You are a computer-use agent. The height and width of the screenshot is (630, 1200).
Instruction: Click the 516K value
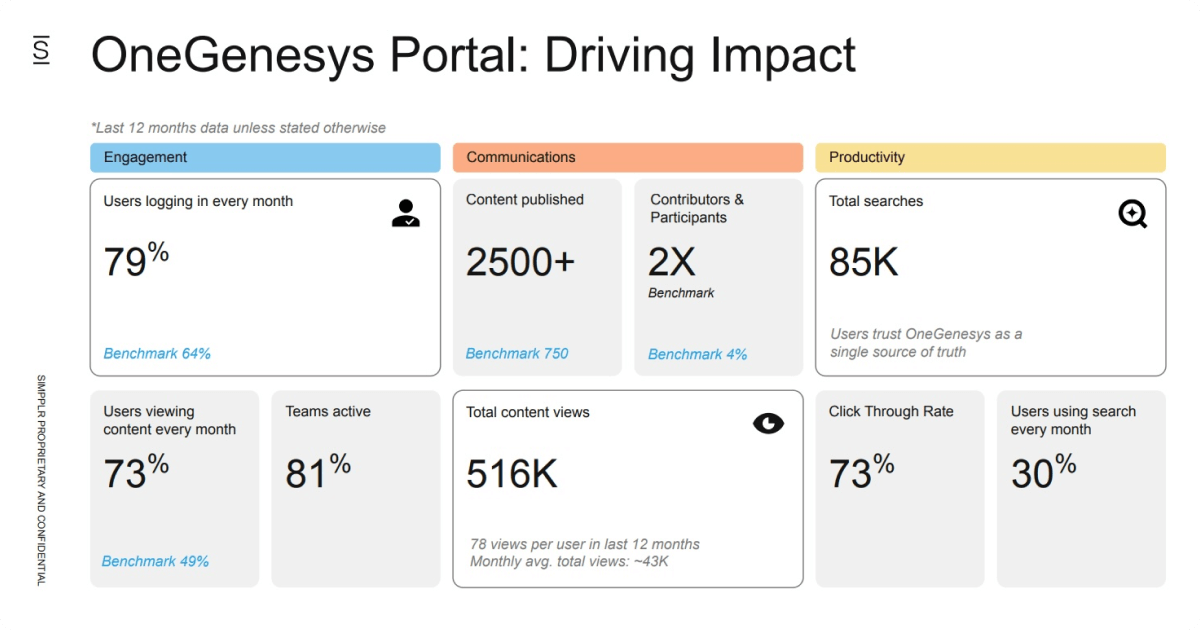[512, 474]
